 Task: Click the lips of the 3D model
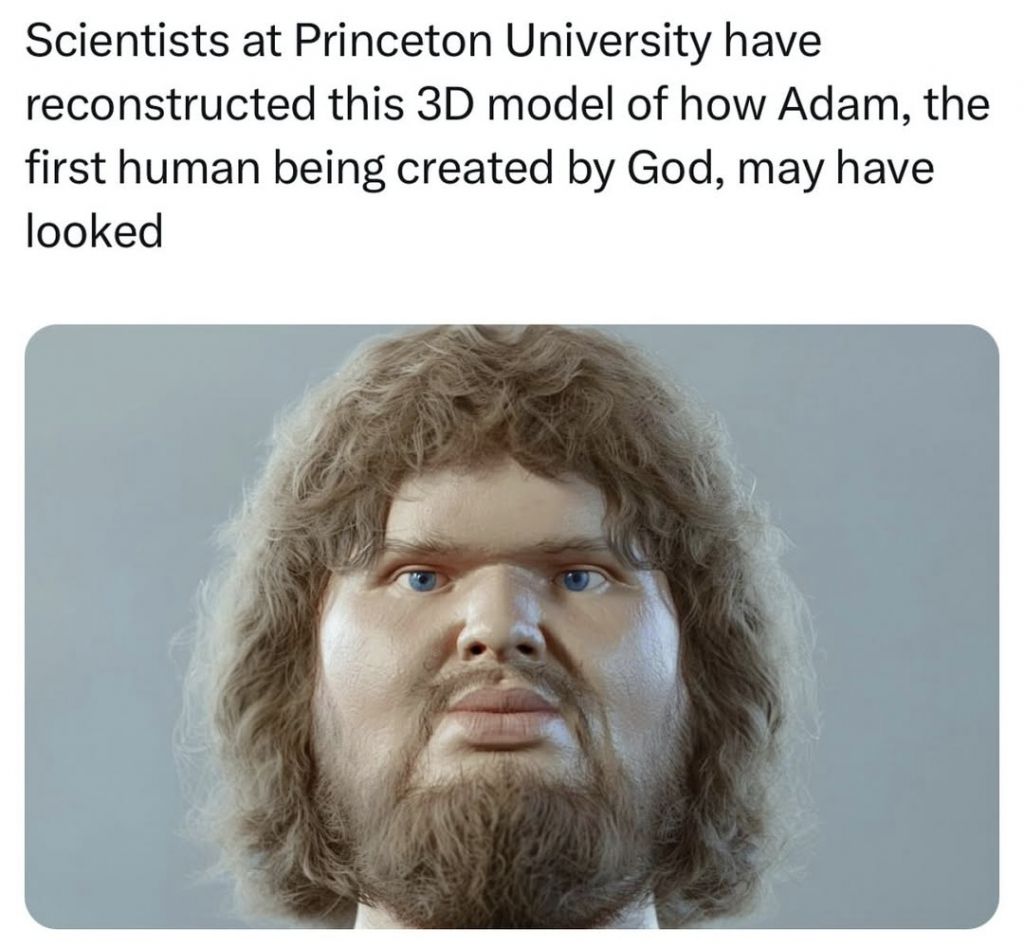tap(504, 714)
